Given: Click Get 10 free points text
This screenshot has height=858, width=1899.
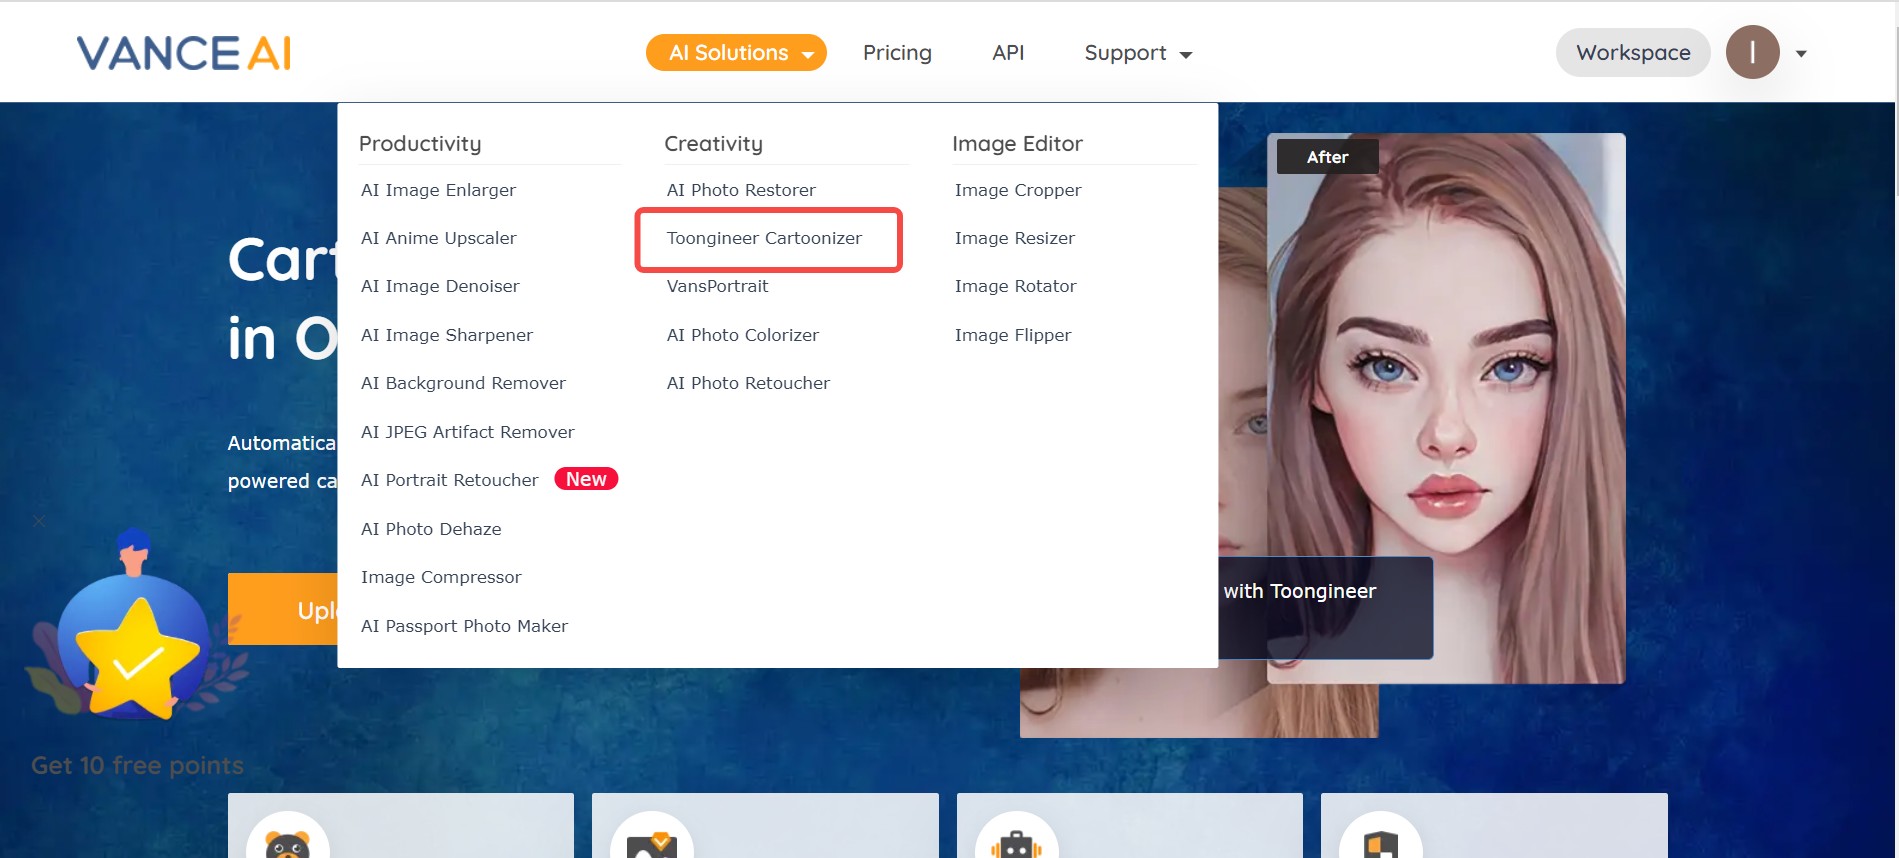Looking at the screenshot, I should point(137,766).
